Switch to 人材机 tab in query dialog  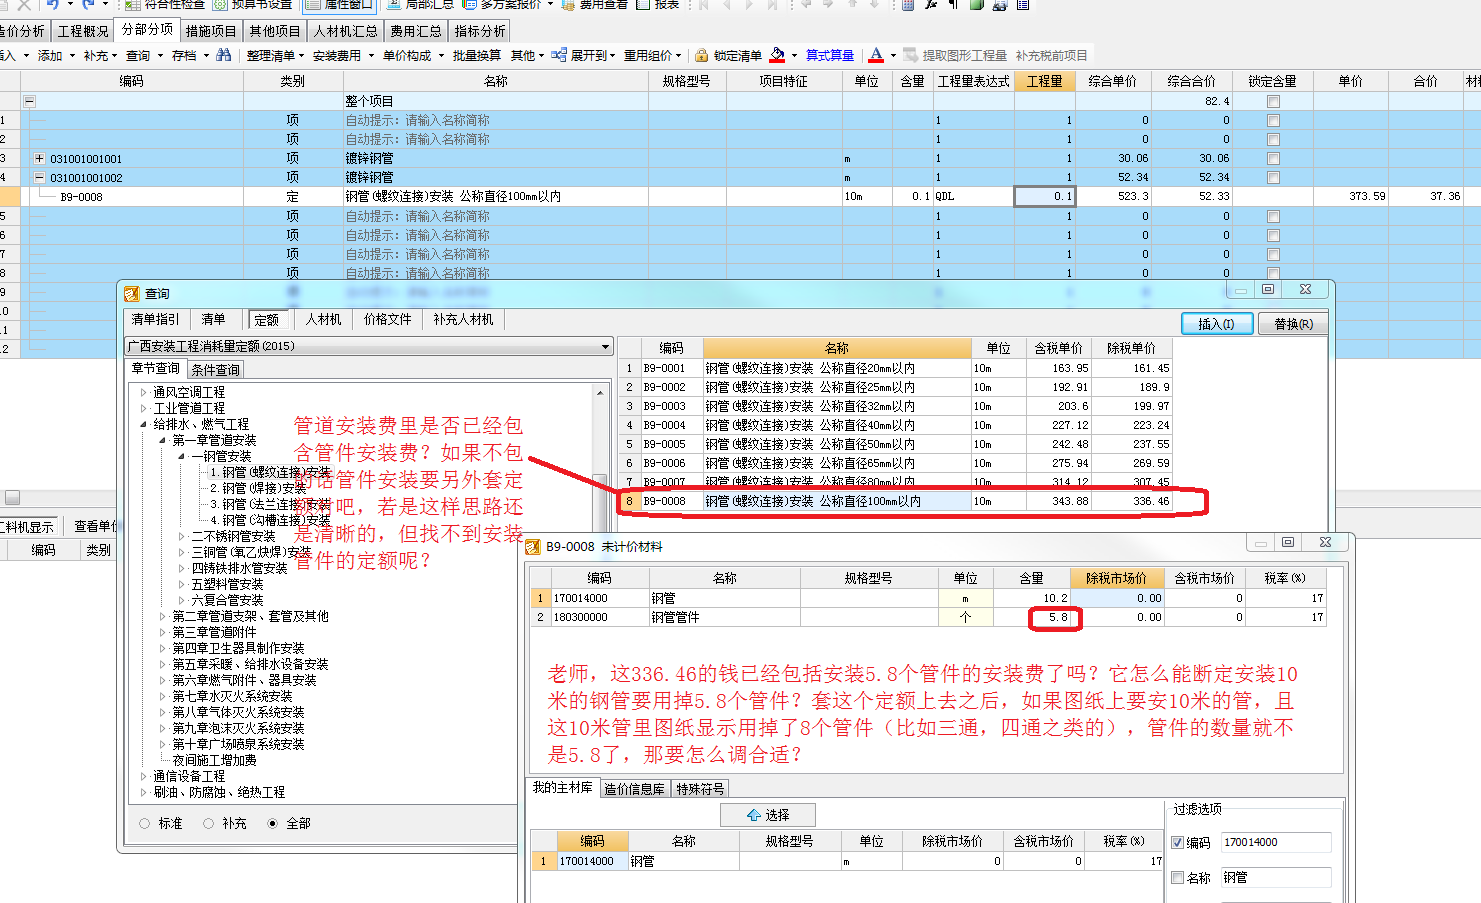point(323,319)
